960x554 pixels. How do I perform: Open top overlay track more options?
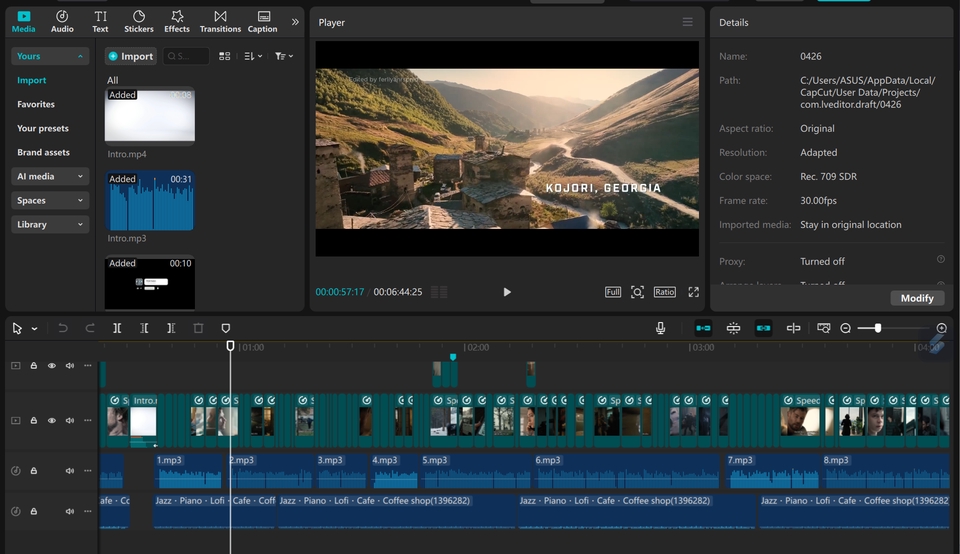click(x=88, y=365)
